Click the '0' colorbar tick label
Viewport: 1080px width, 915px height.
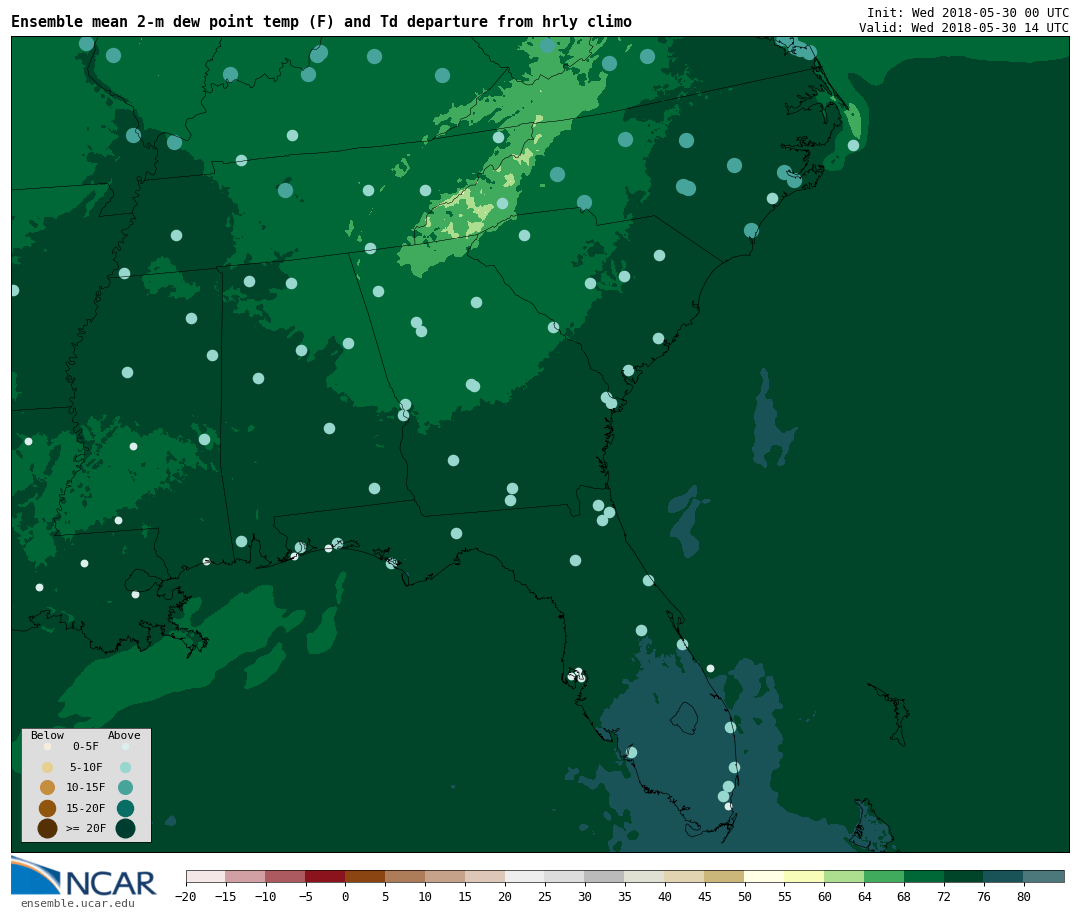[345, 897]
